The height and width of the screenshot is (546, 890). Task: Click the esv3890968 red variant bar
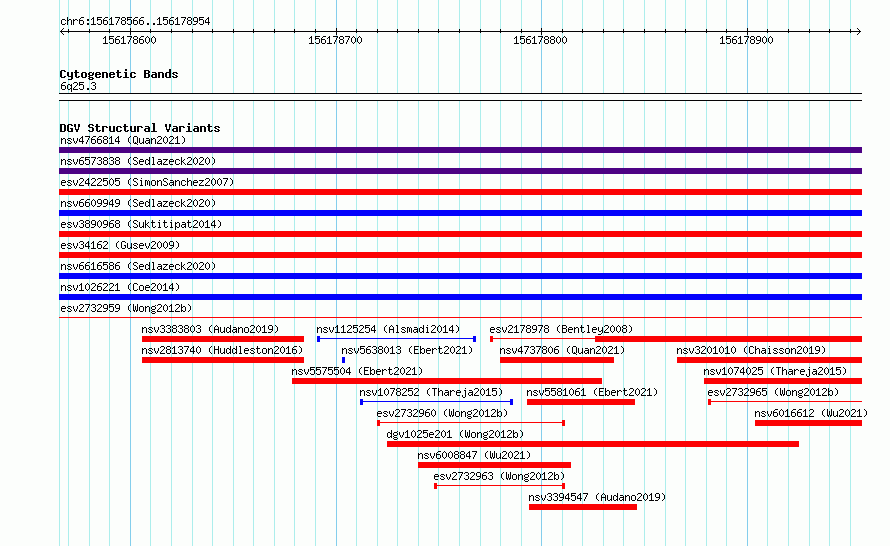click(x=460, y=234)
